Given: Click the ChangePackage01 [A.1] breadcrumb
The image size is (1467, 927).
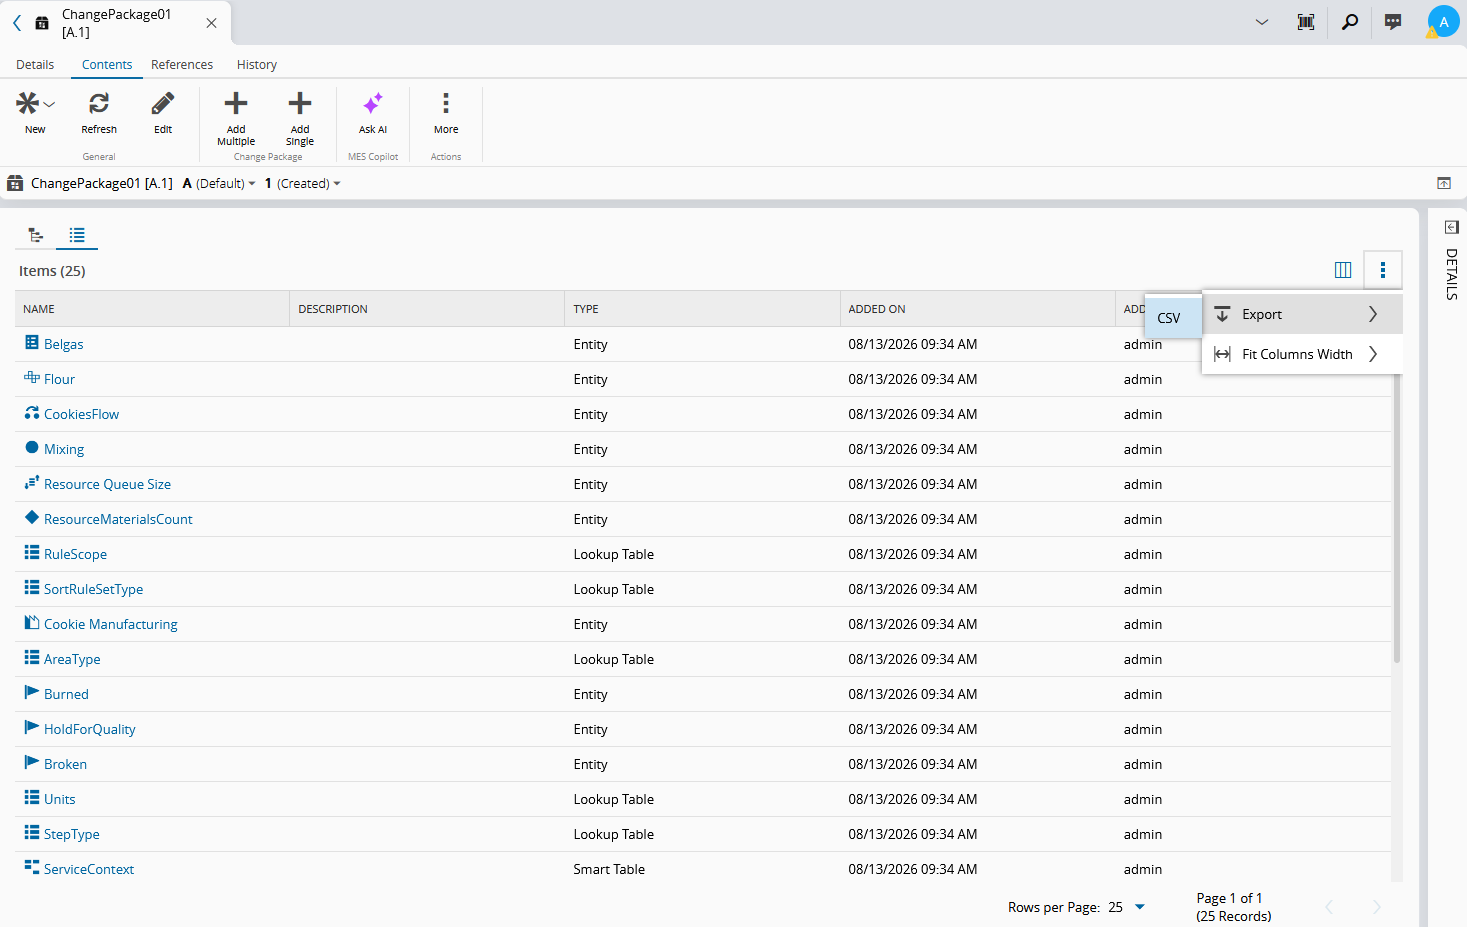Looking at the screenshot, I should pyautogui.click(x=101, y=183).
